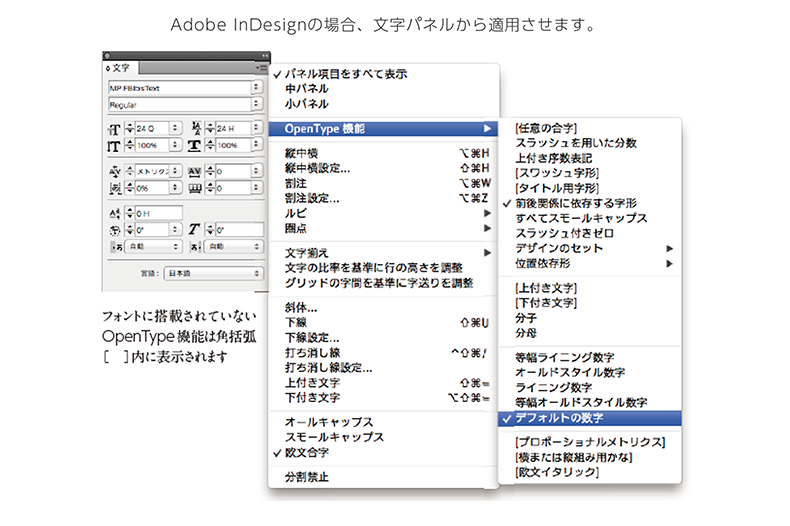Click the font size icon in 文字 panel
Image resolution: width=790 pixels, height=526 pixels.
tap(114, 129)
